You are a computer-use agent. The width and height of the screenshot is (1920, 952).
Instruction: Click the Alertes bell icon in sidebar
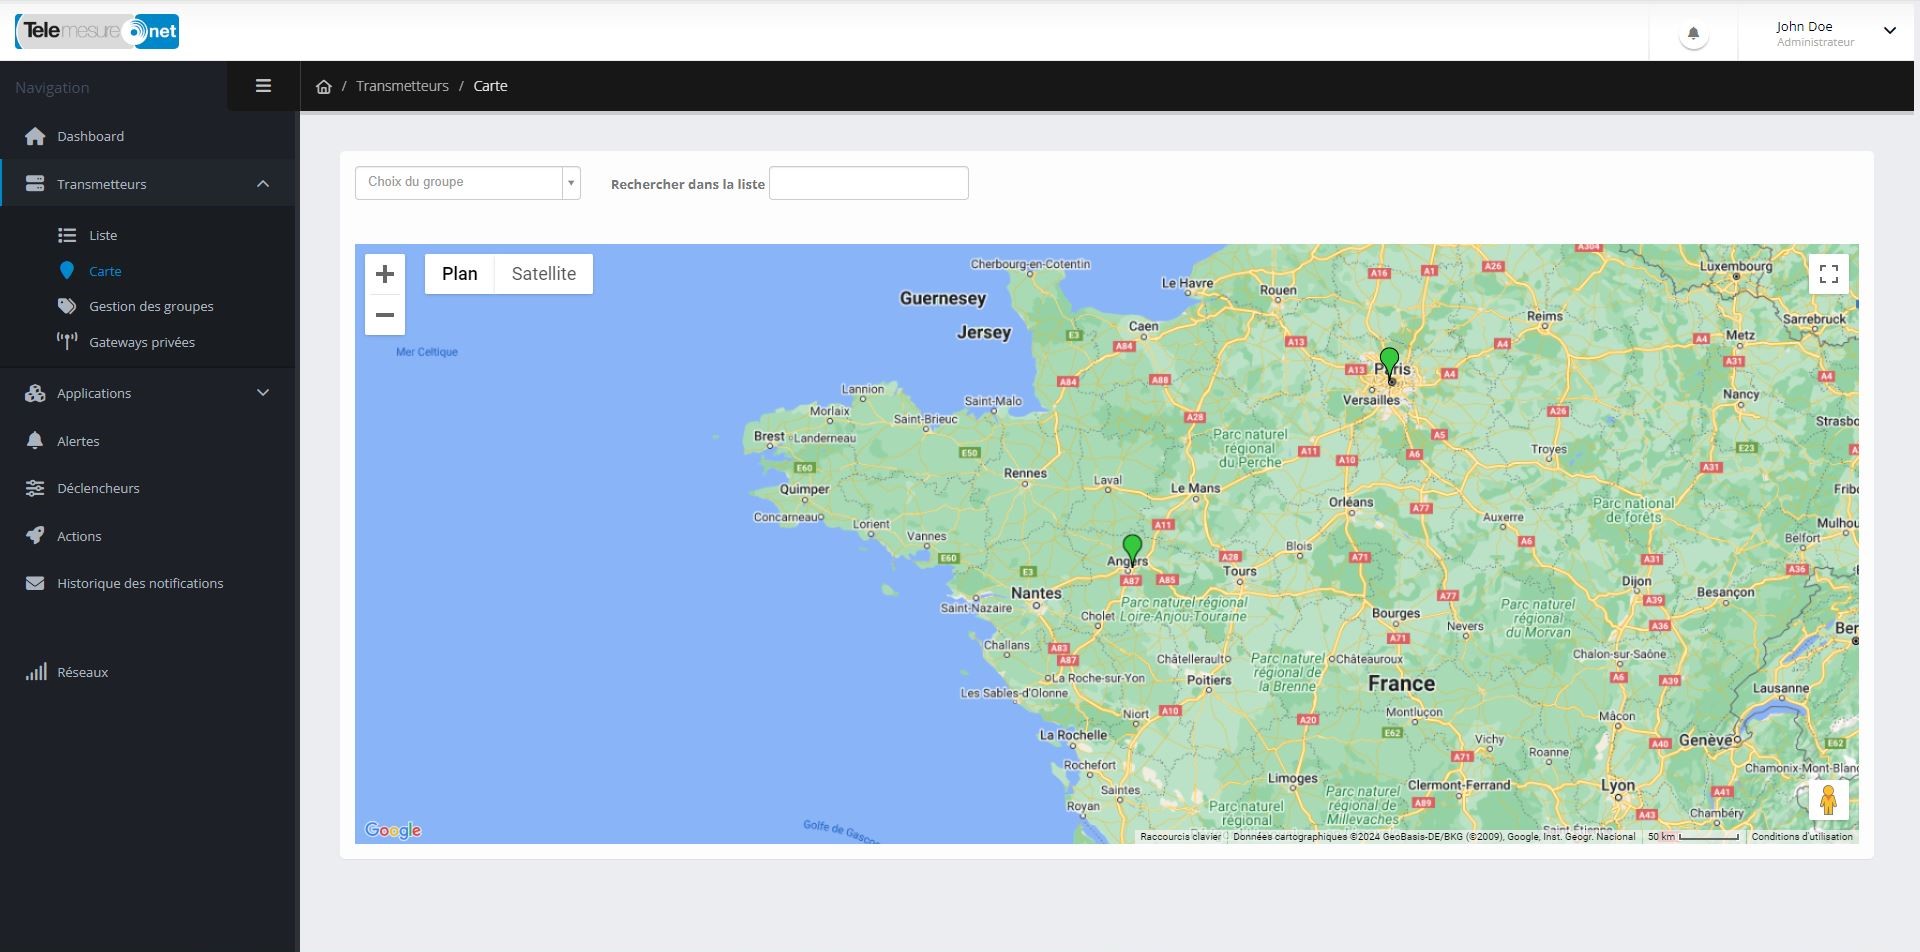35,441
